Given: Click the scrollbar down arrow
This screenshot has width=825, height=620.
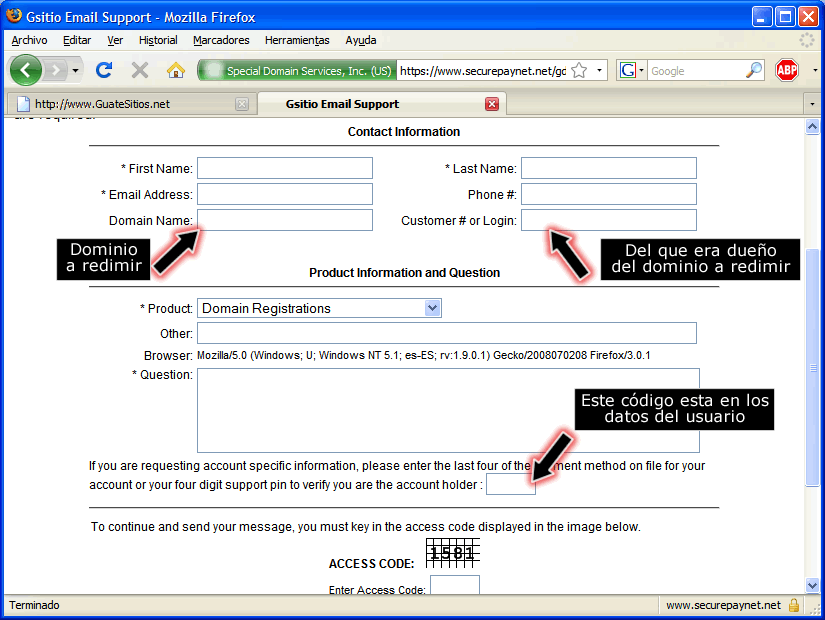Looking at the screenshot, I should pyautogui.click(x=812, y=585).
